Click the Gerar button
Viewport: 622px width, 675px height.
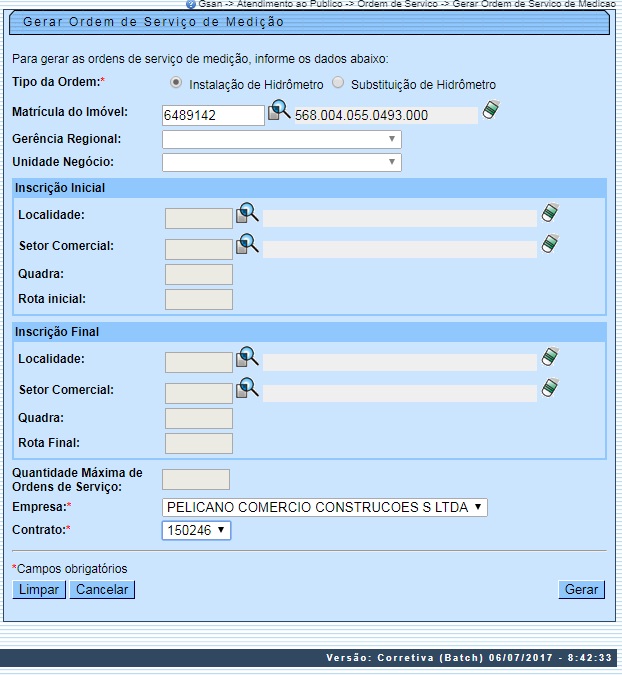(582, 589)
